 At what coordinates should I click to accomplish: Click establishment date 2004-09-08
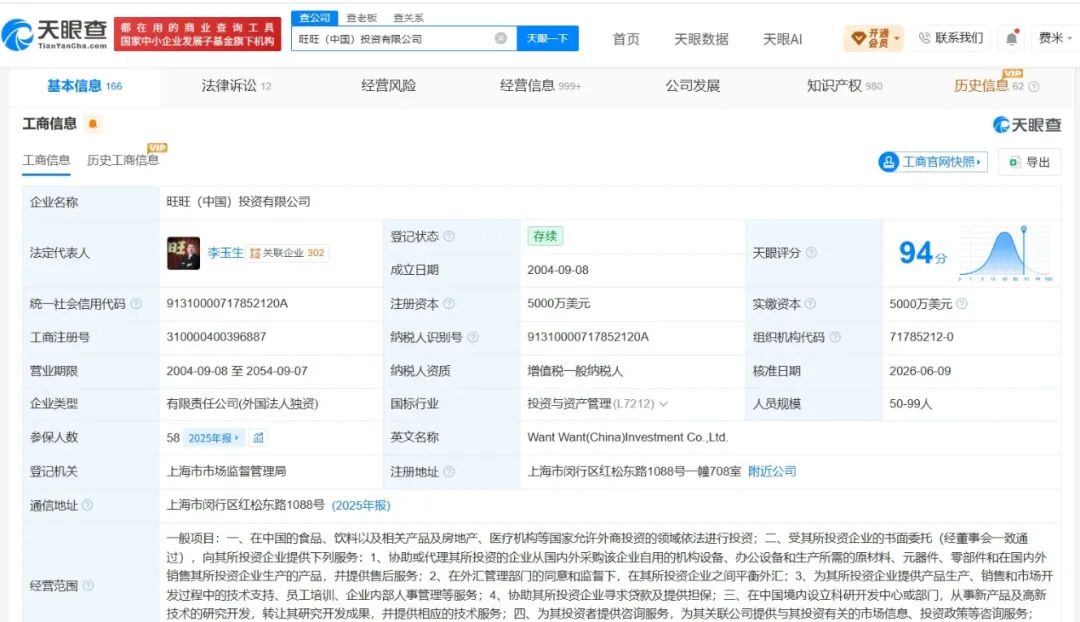[x=558, y=270]
